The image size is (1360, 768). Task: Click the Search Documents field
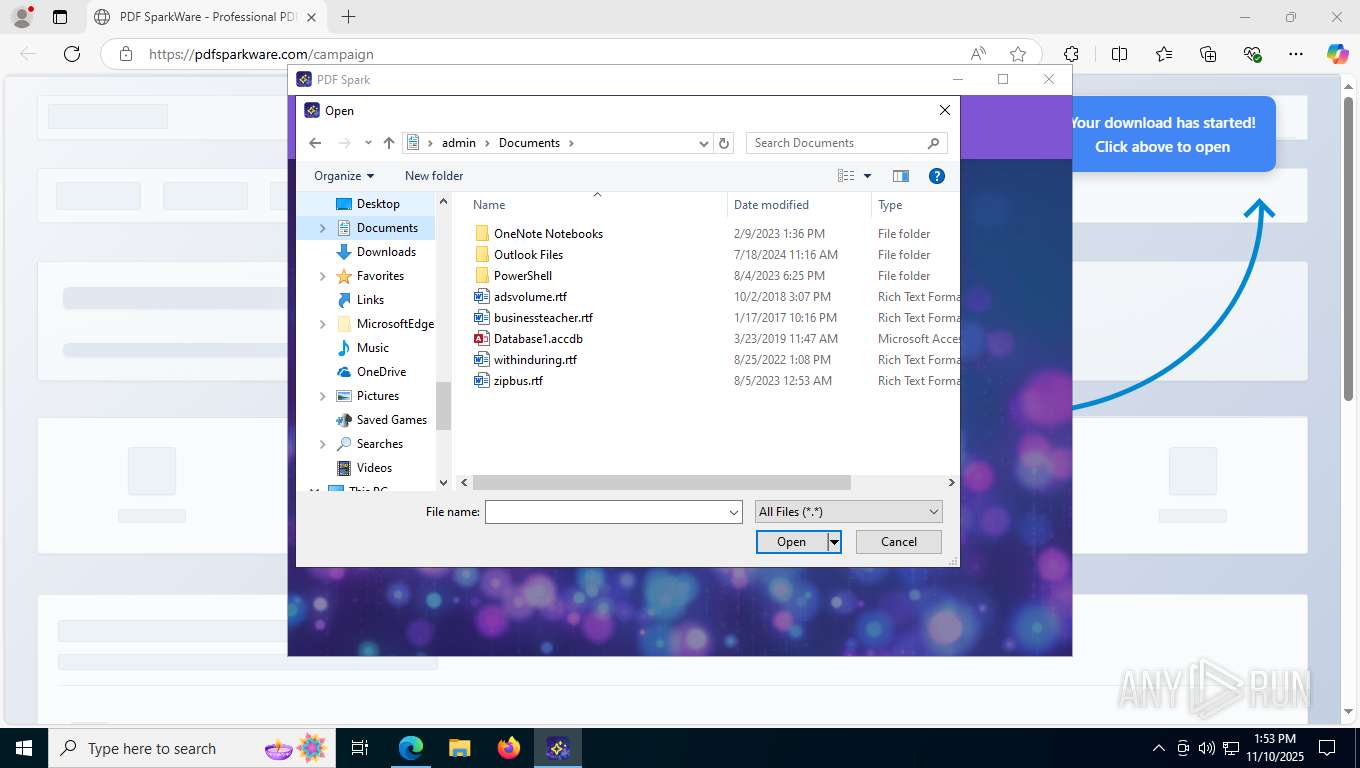[x=846, y=143]
